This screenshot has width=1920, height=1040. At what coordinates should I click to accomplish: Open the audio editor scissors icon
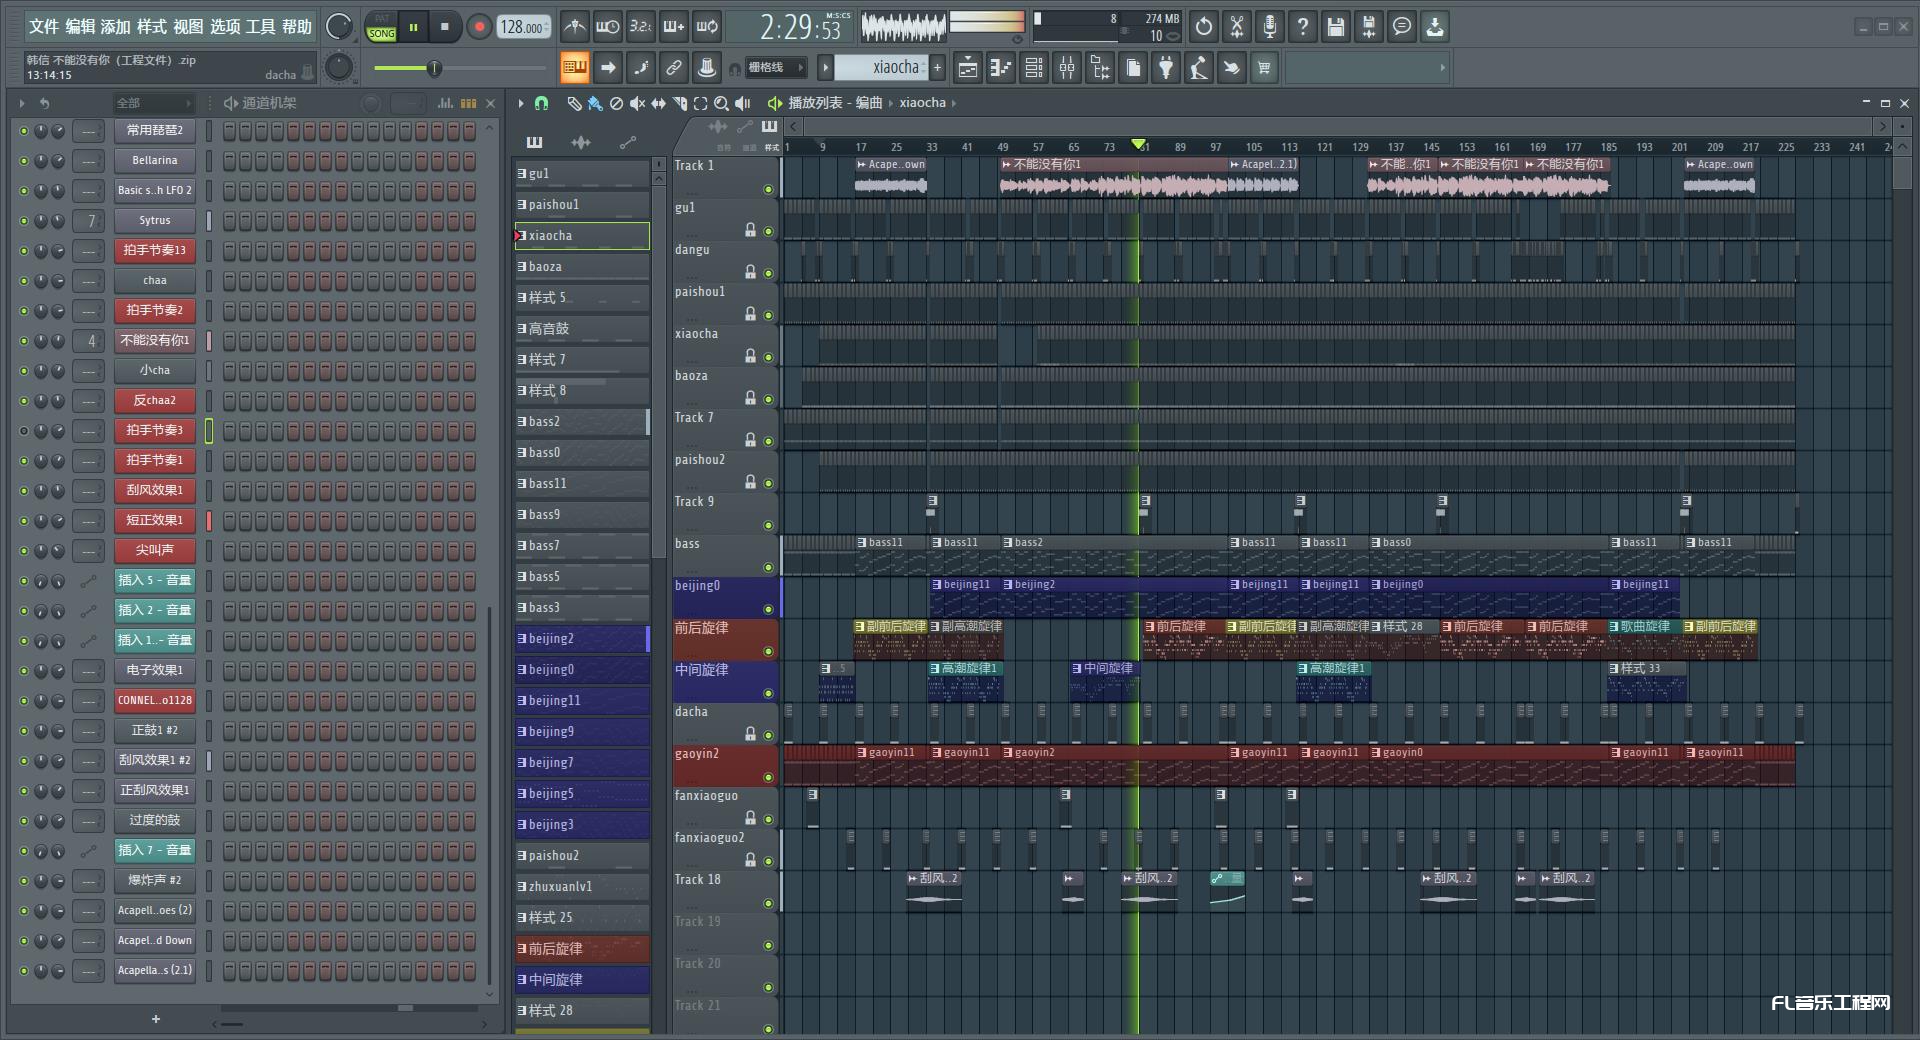click(x=1237, y=27)
